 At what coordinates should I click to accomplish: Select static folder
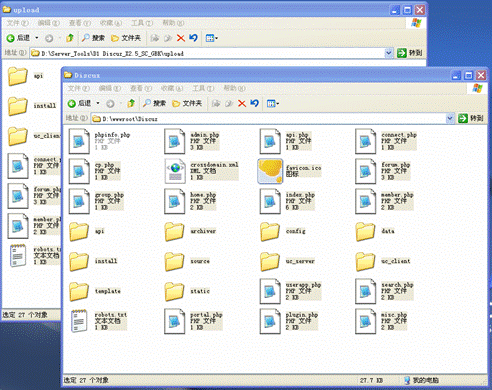pos(175,291)
